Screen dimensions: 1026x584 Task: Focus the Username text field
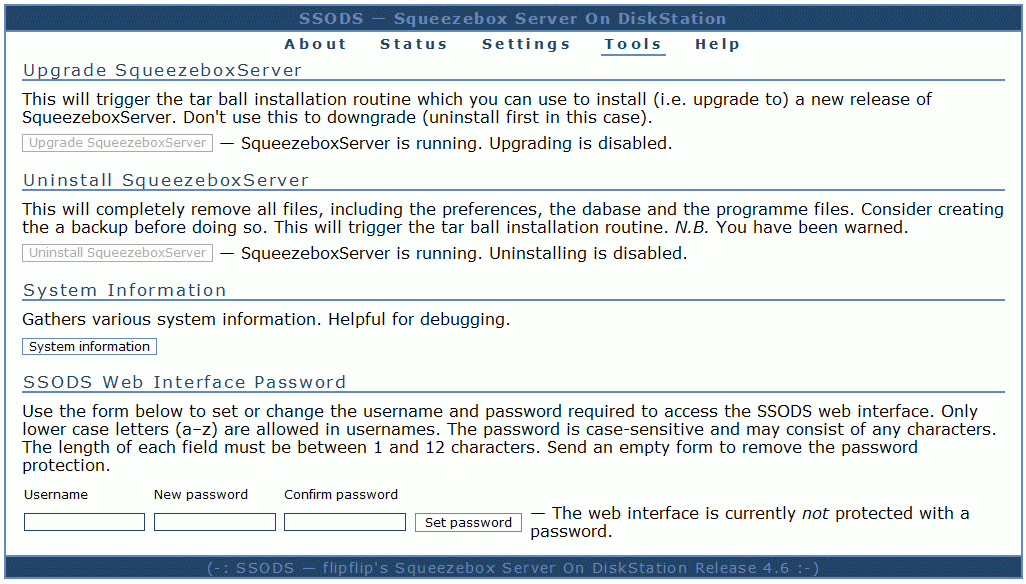pyautogui.click(x=85, y=522)
